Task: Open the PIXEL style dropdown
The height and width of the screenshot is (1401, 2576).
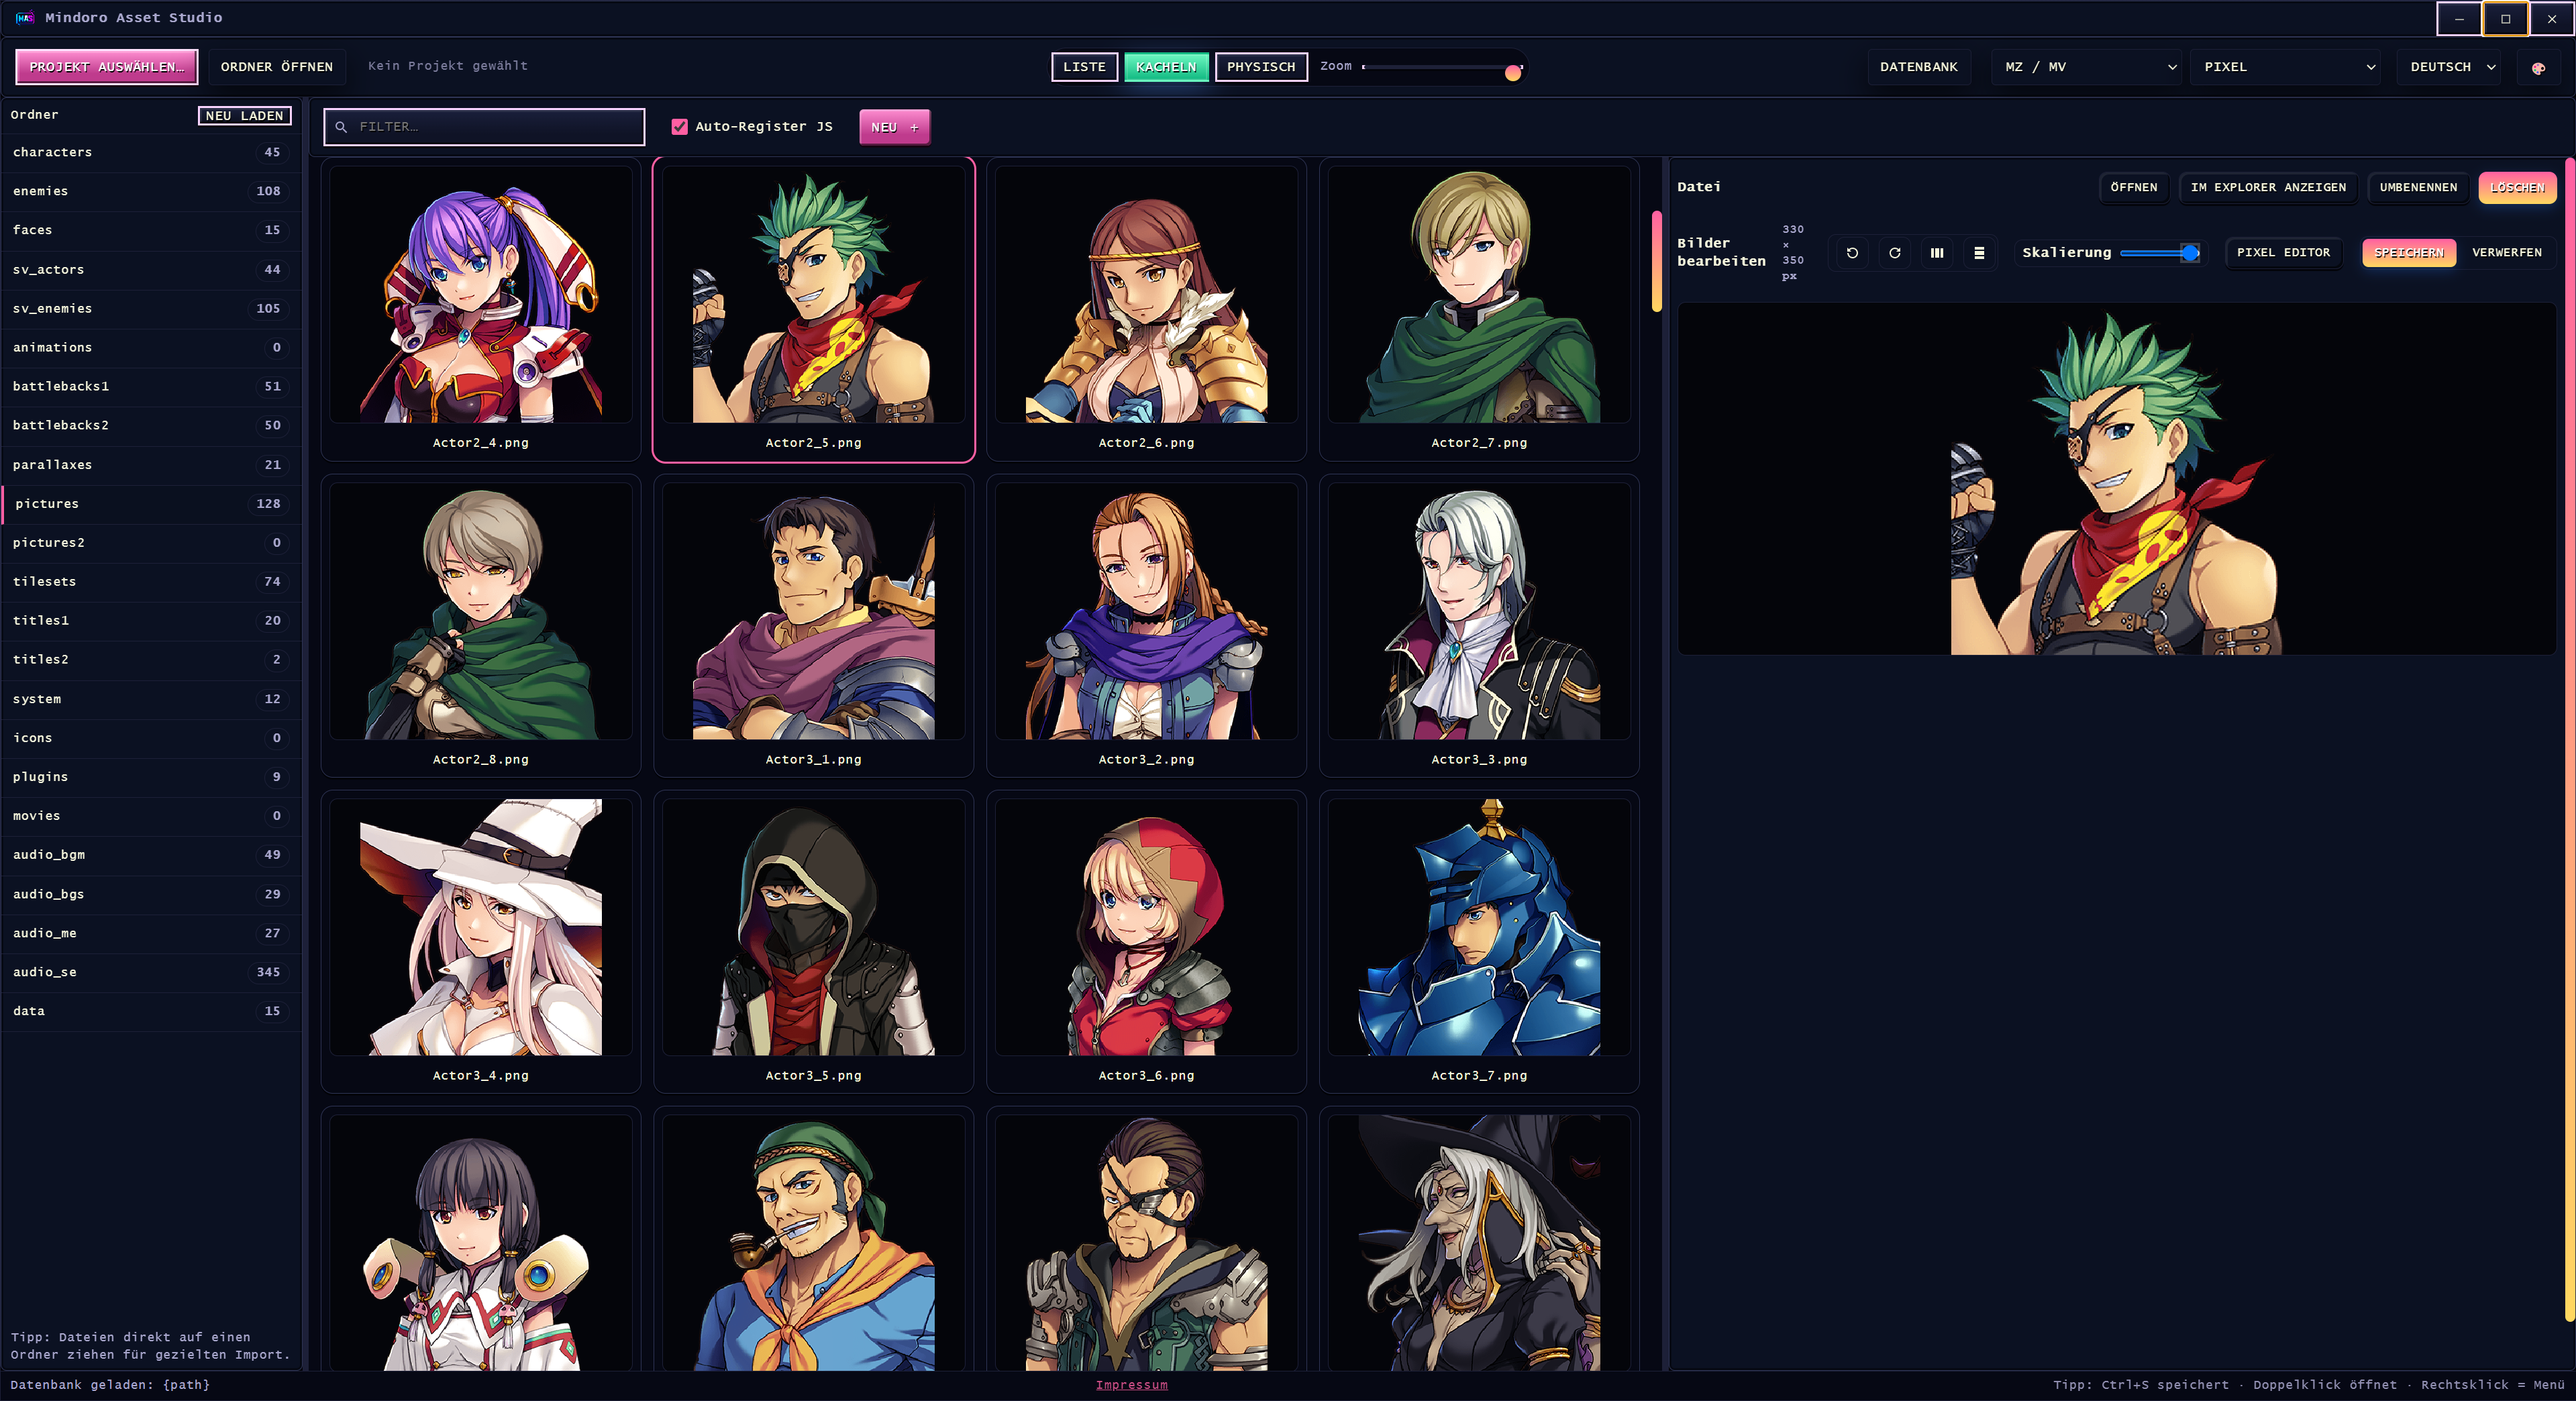Action: click(x=2287, y=67)
